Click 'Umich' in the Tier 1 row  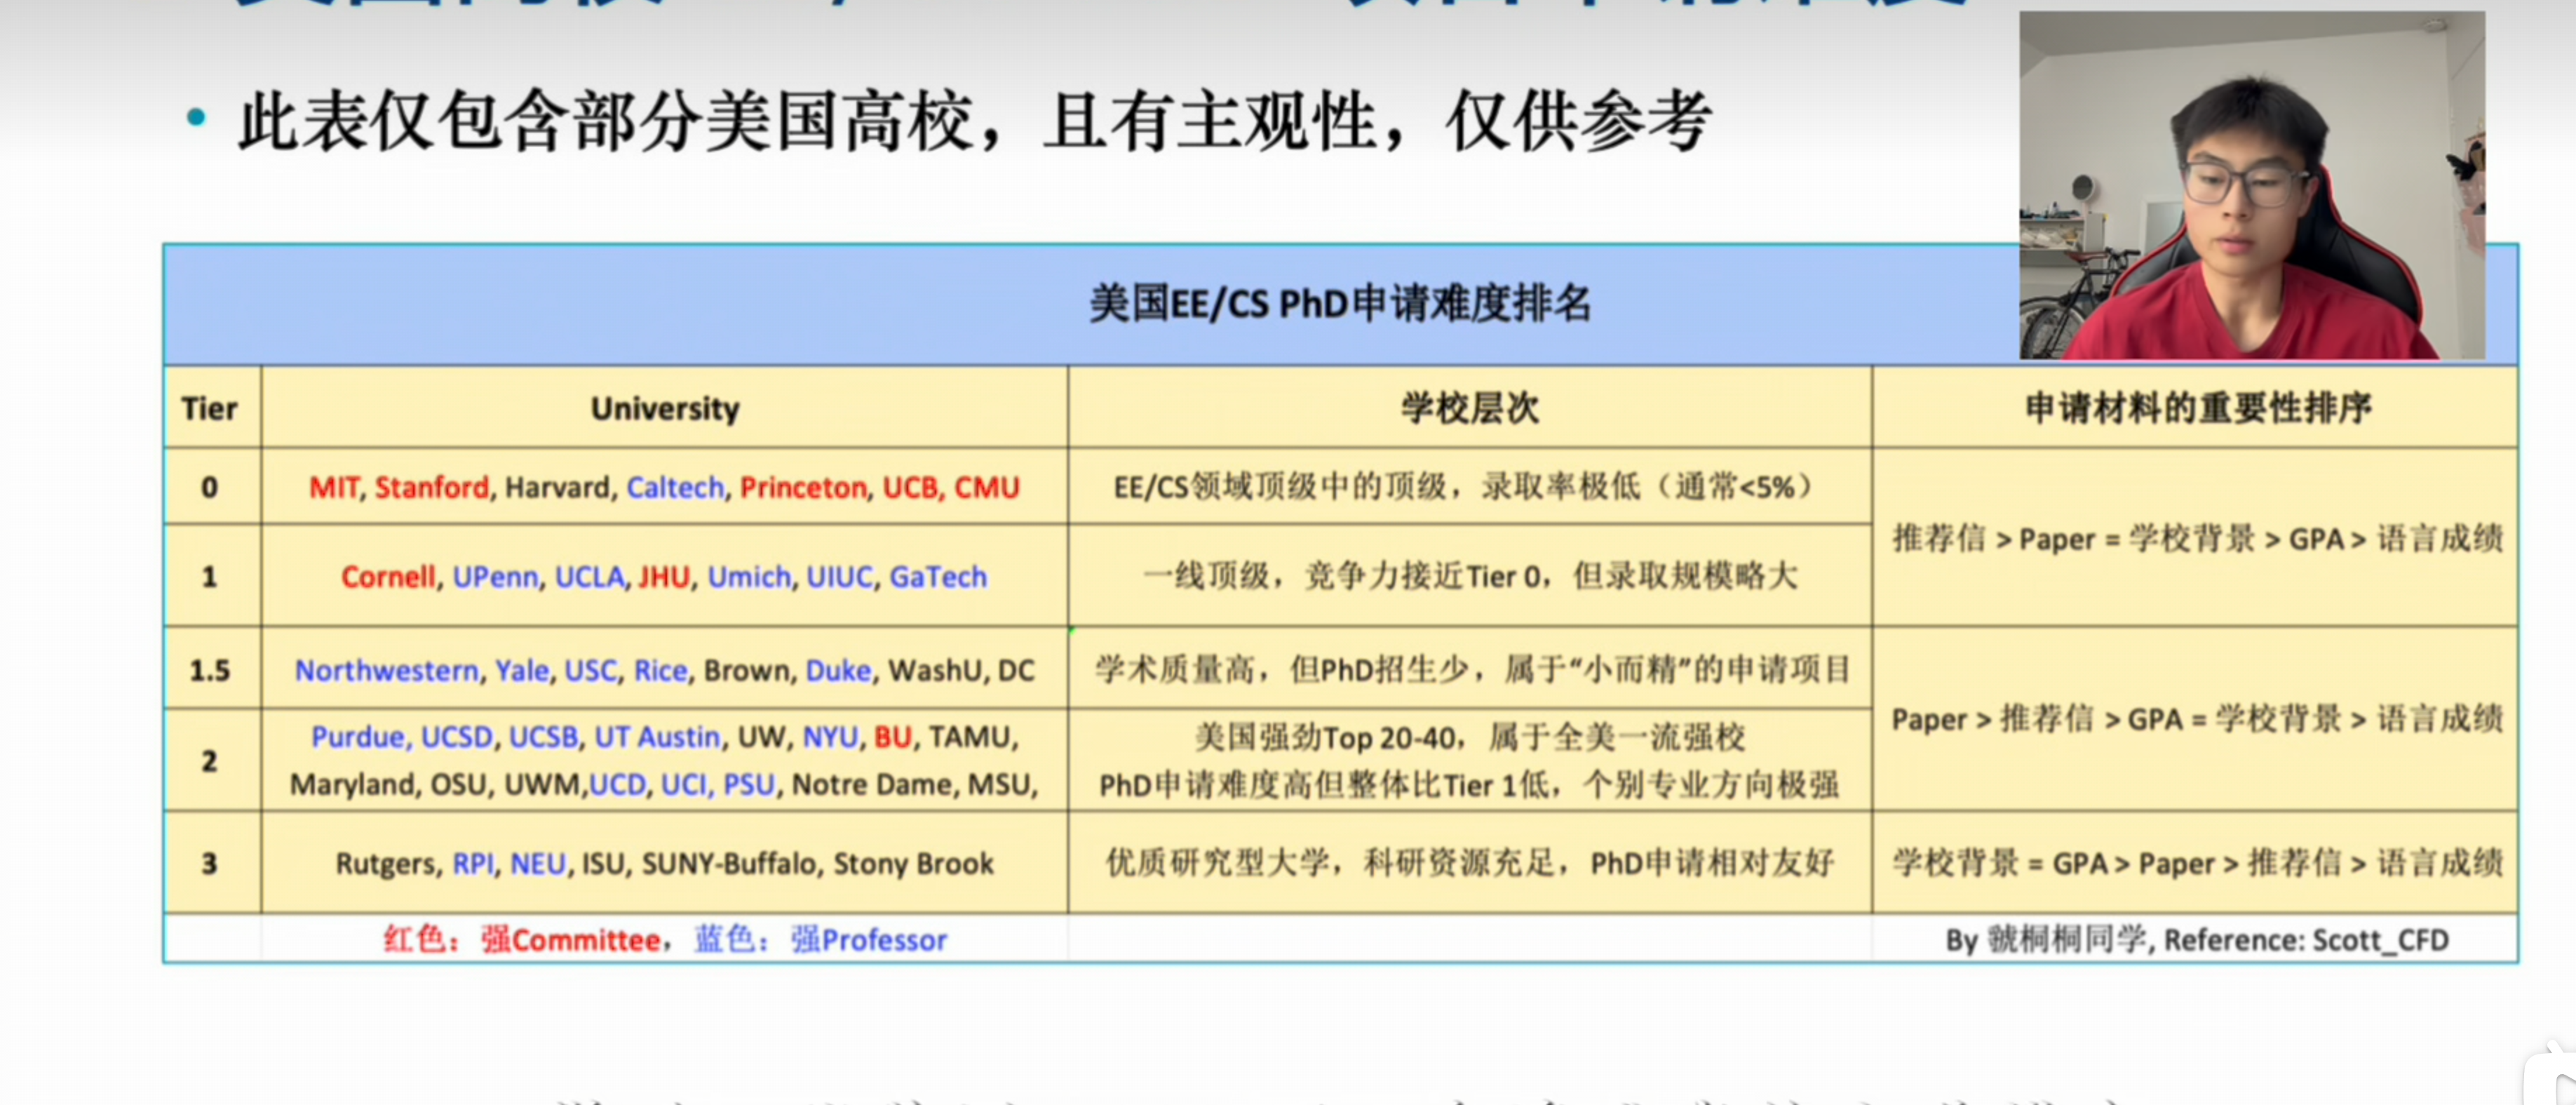pyautogui.click(x=749, y=577)
